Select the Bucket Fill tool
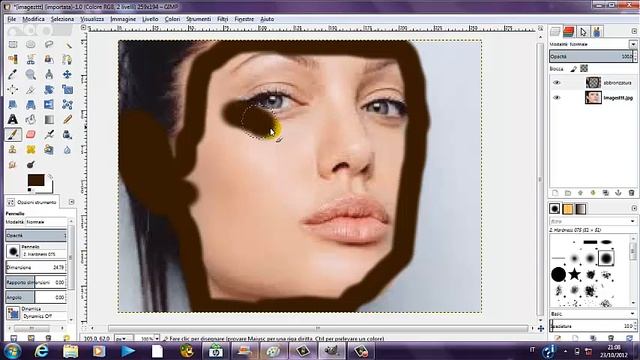This screenshot has height=360, width=640. click(x=31, y=119)
